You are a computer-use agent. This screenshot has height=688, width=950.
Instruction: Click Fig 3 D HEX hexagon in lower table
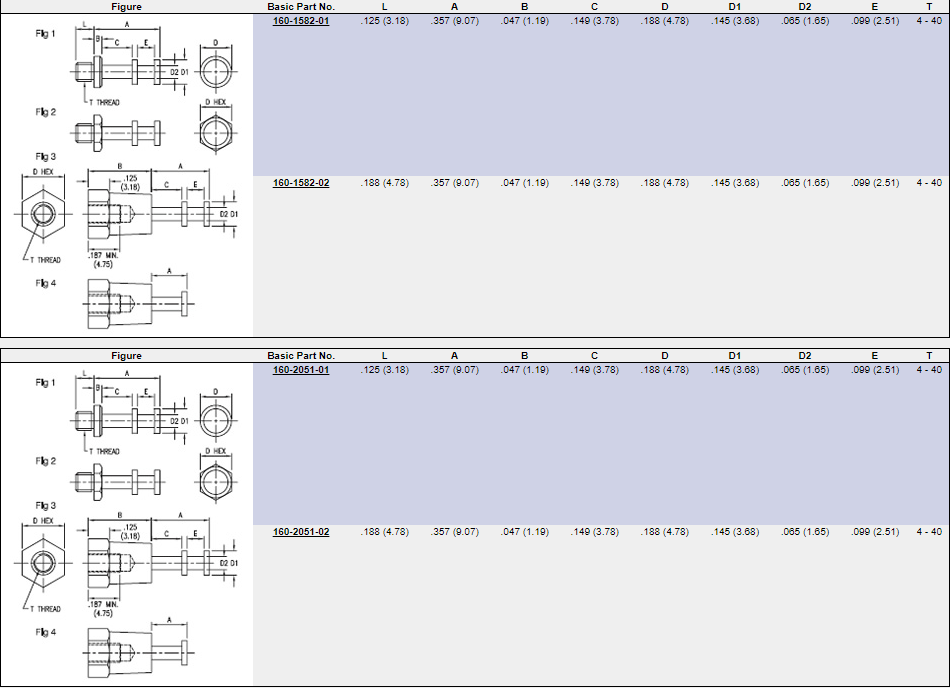pyautogui.click(x=42, y=563)
